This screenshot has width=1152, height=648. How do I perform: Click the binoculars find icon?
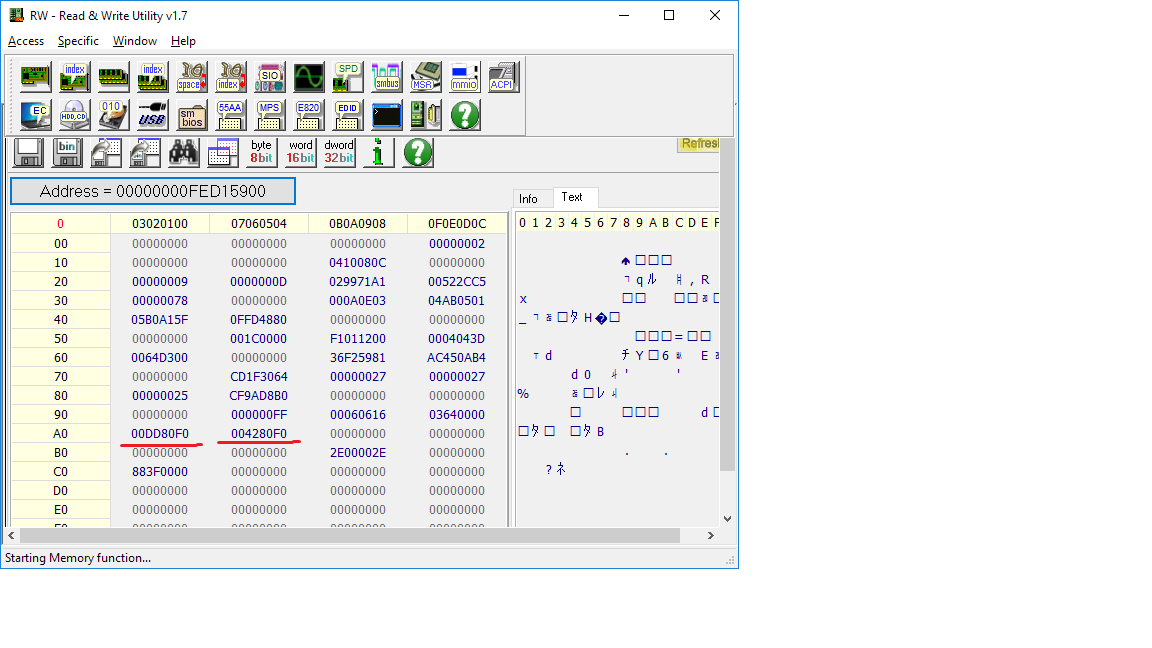tap(183, 152)
